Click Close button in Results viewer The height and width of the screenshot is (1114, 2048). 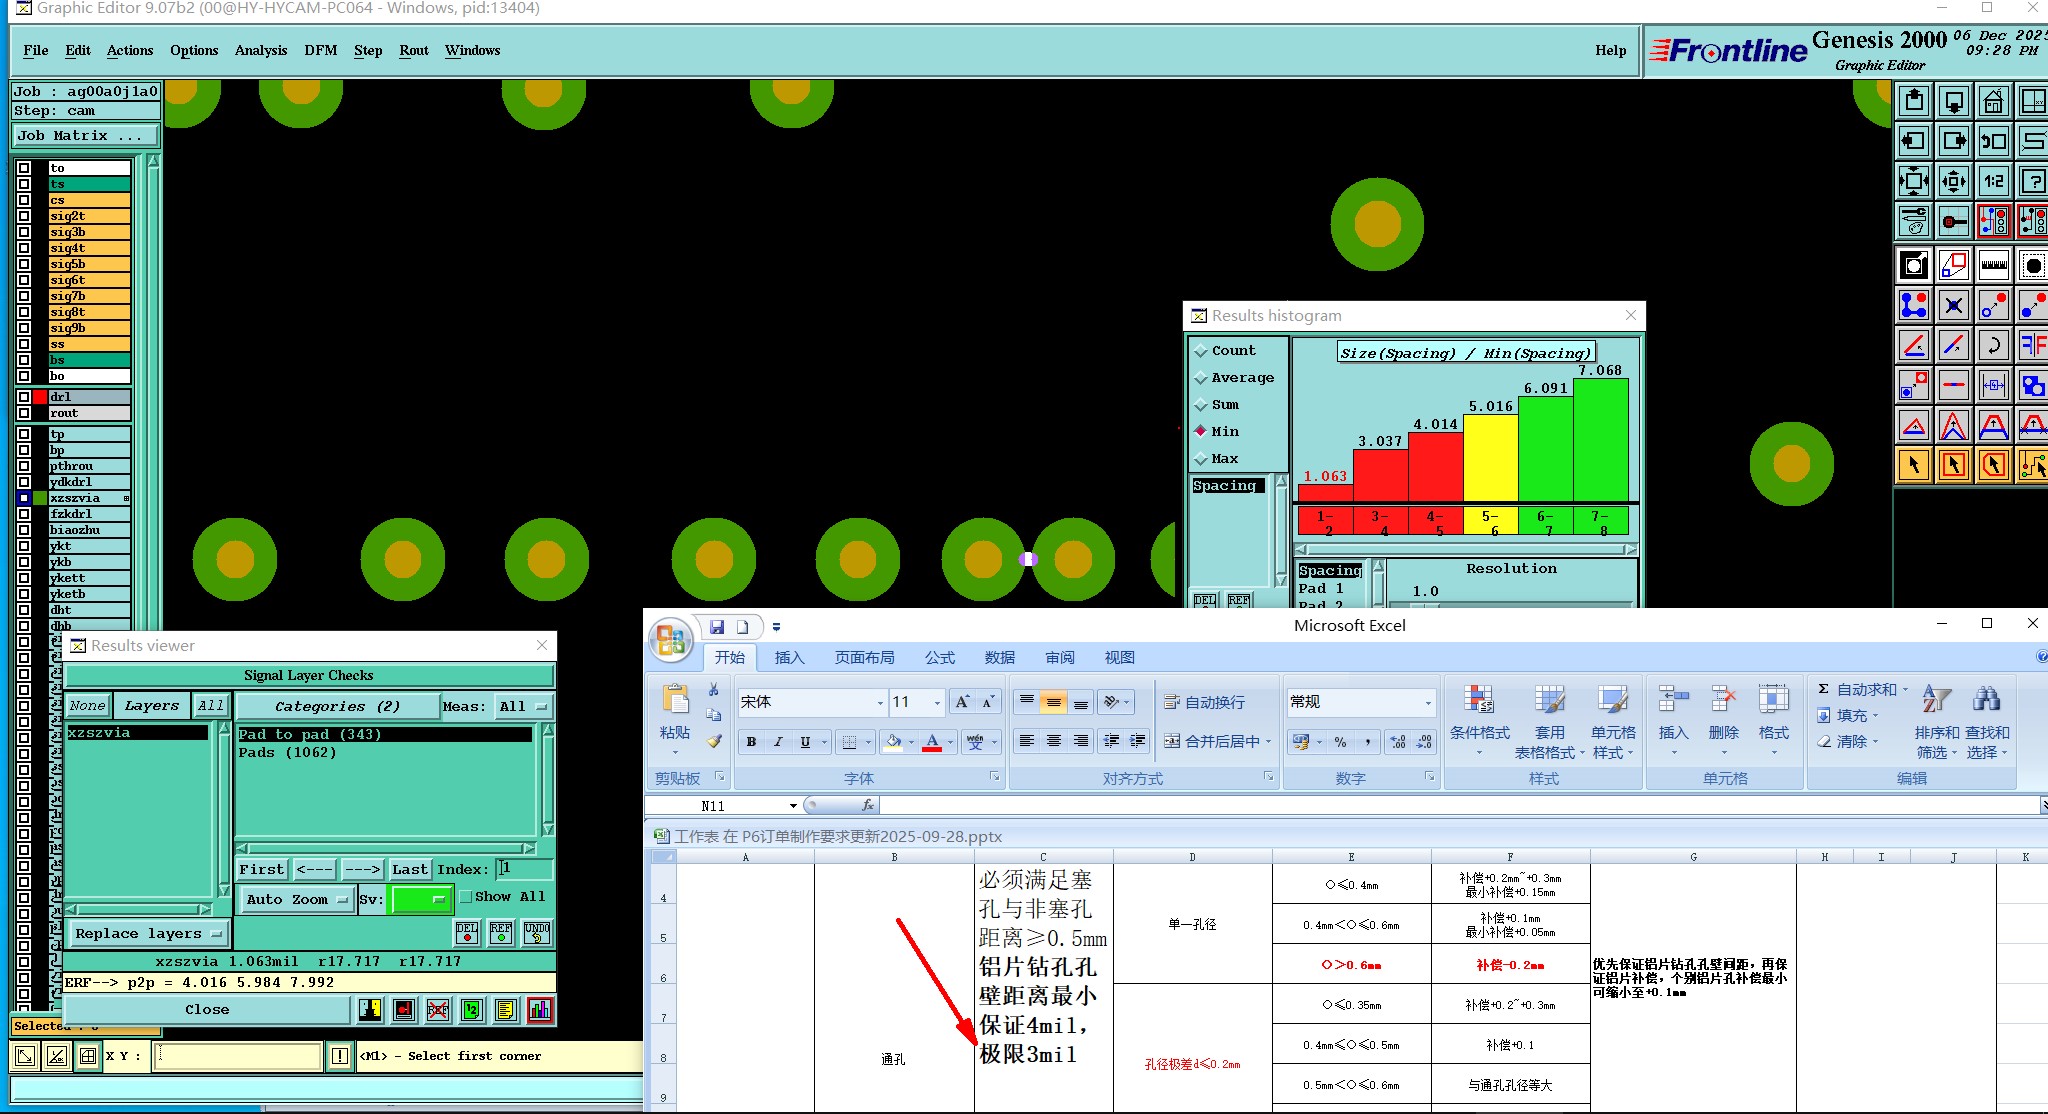pyautogui.click(x=207, y=1010)
